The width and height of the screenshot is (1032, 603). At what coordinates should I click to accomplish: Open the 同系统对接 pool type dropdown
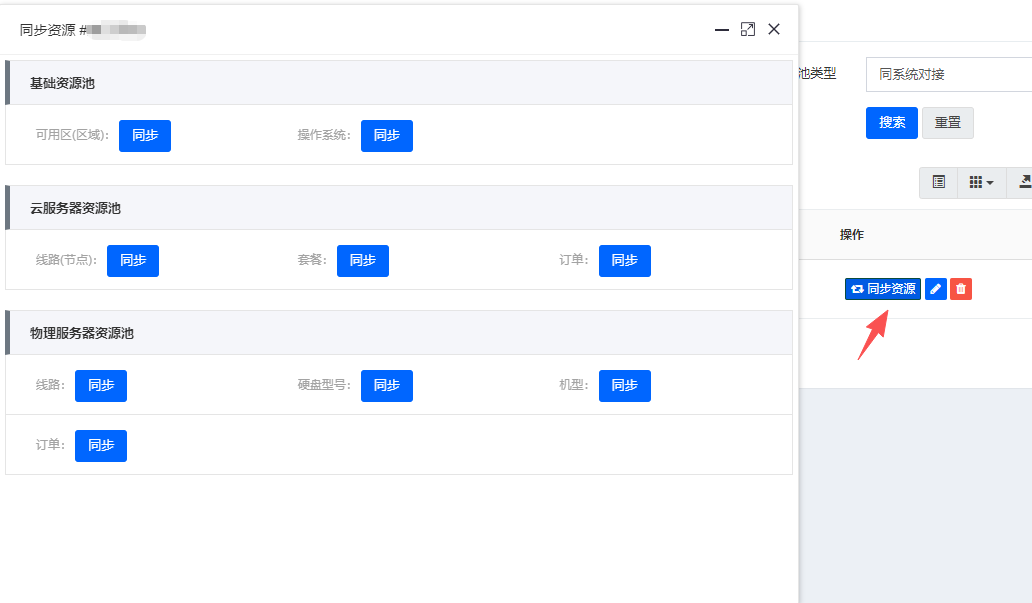[948, 74]
